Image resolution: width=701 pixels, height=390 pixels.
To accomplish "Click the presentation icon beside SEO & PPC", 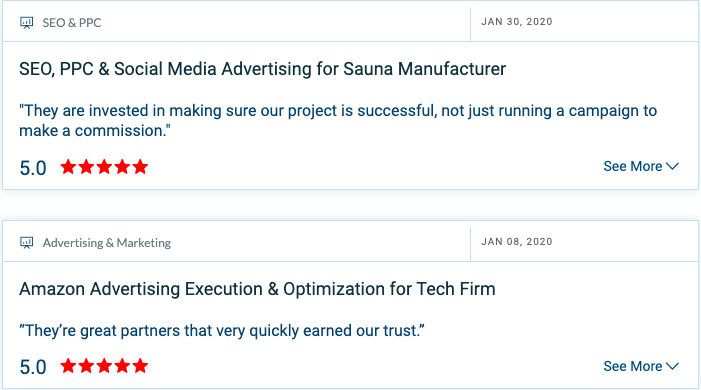I will coord(27,22).
